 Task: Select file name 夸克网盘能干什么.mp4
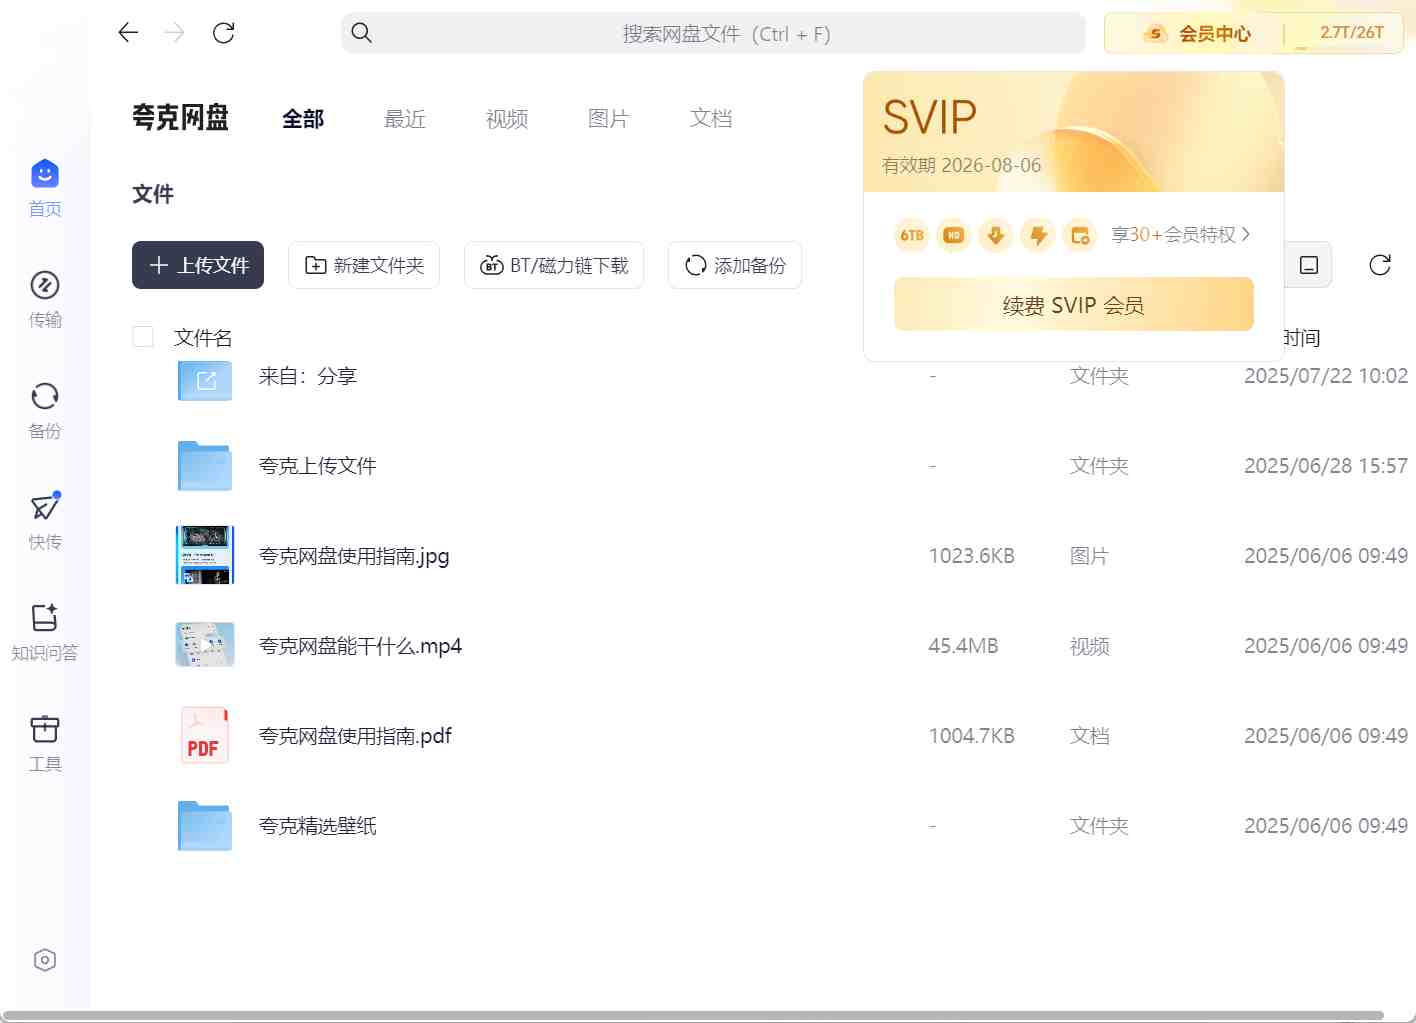click(x=360, y=646)
